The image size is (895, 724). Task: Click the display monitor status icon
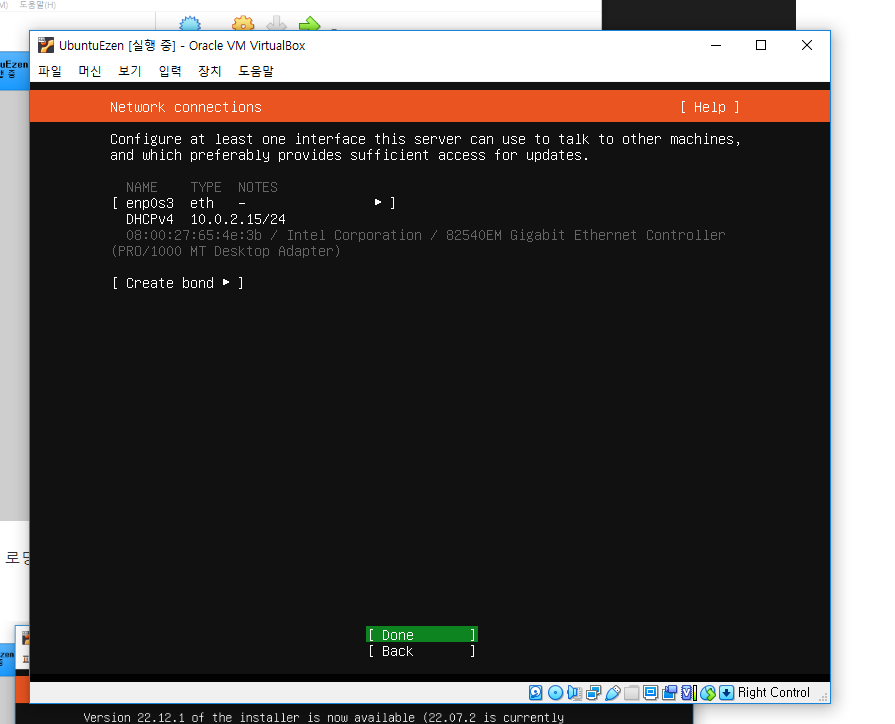pyautogui.click(x=650, y=693)
